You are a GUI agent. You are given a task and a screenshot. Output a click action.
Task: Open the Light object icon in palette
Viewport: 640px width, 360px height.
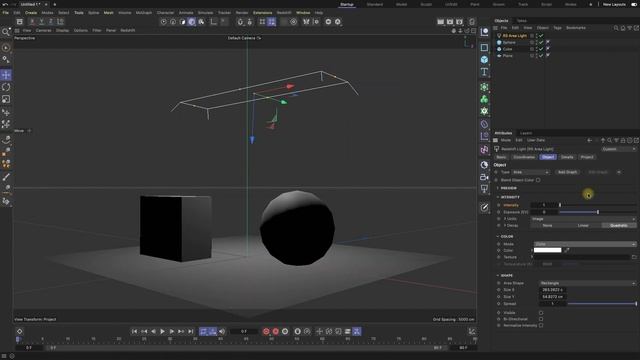click(484, 189)
